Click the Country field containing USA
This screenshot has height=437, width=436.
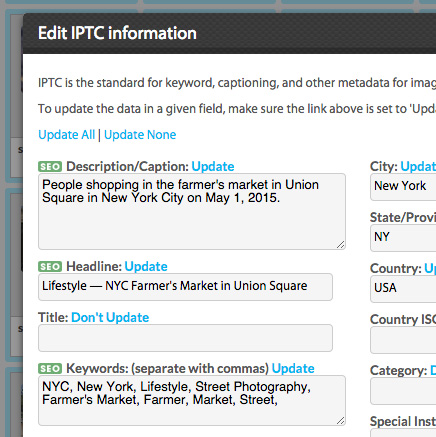click(x=403, y=289)
